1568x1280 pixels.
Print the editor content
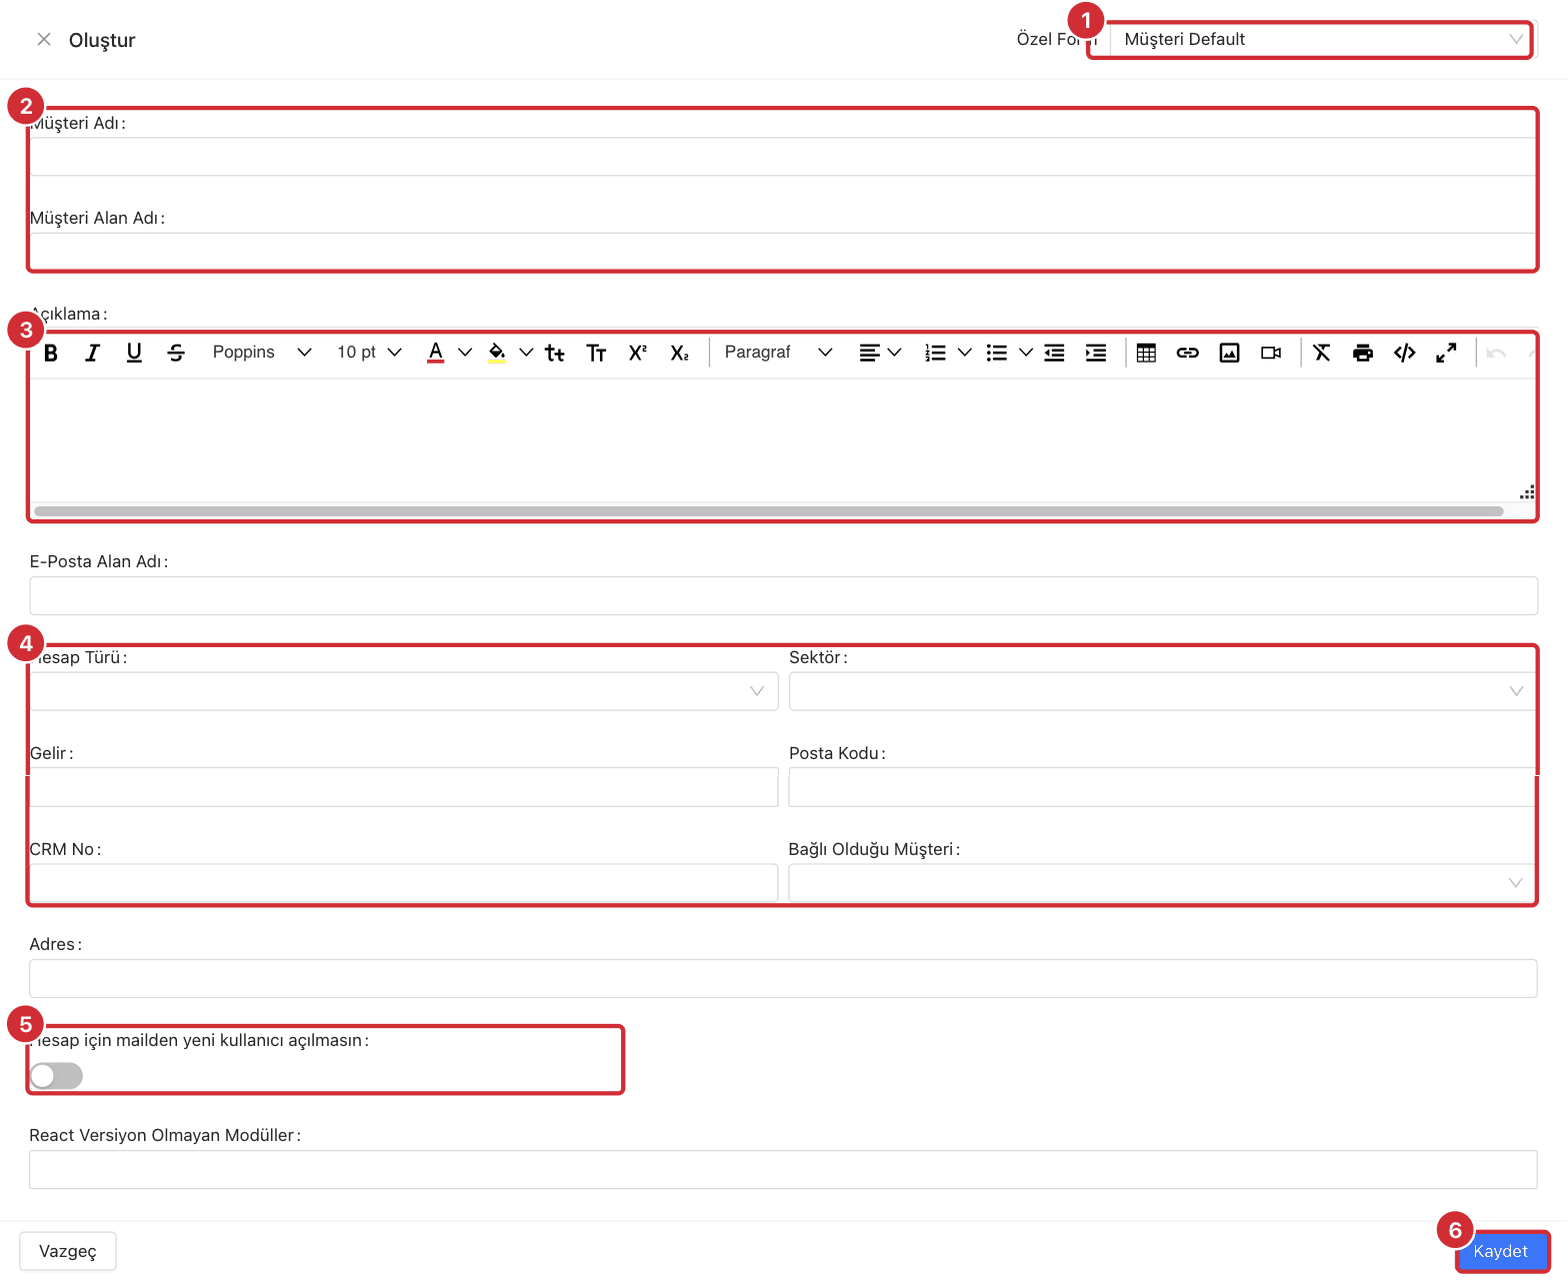pos(1363,353)
